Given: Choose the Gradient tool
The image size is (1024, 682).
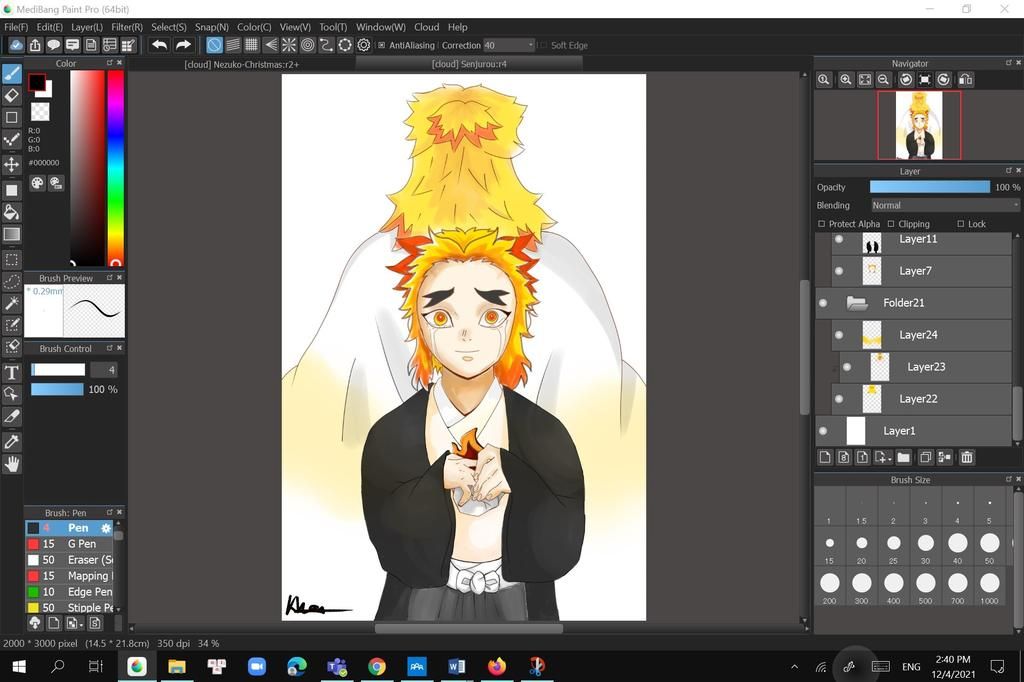Looking at the screenshot, I should pos(12,234).
